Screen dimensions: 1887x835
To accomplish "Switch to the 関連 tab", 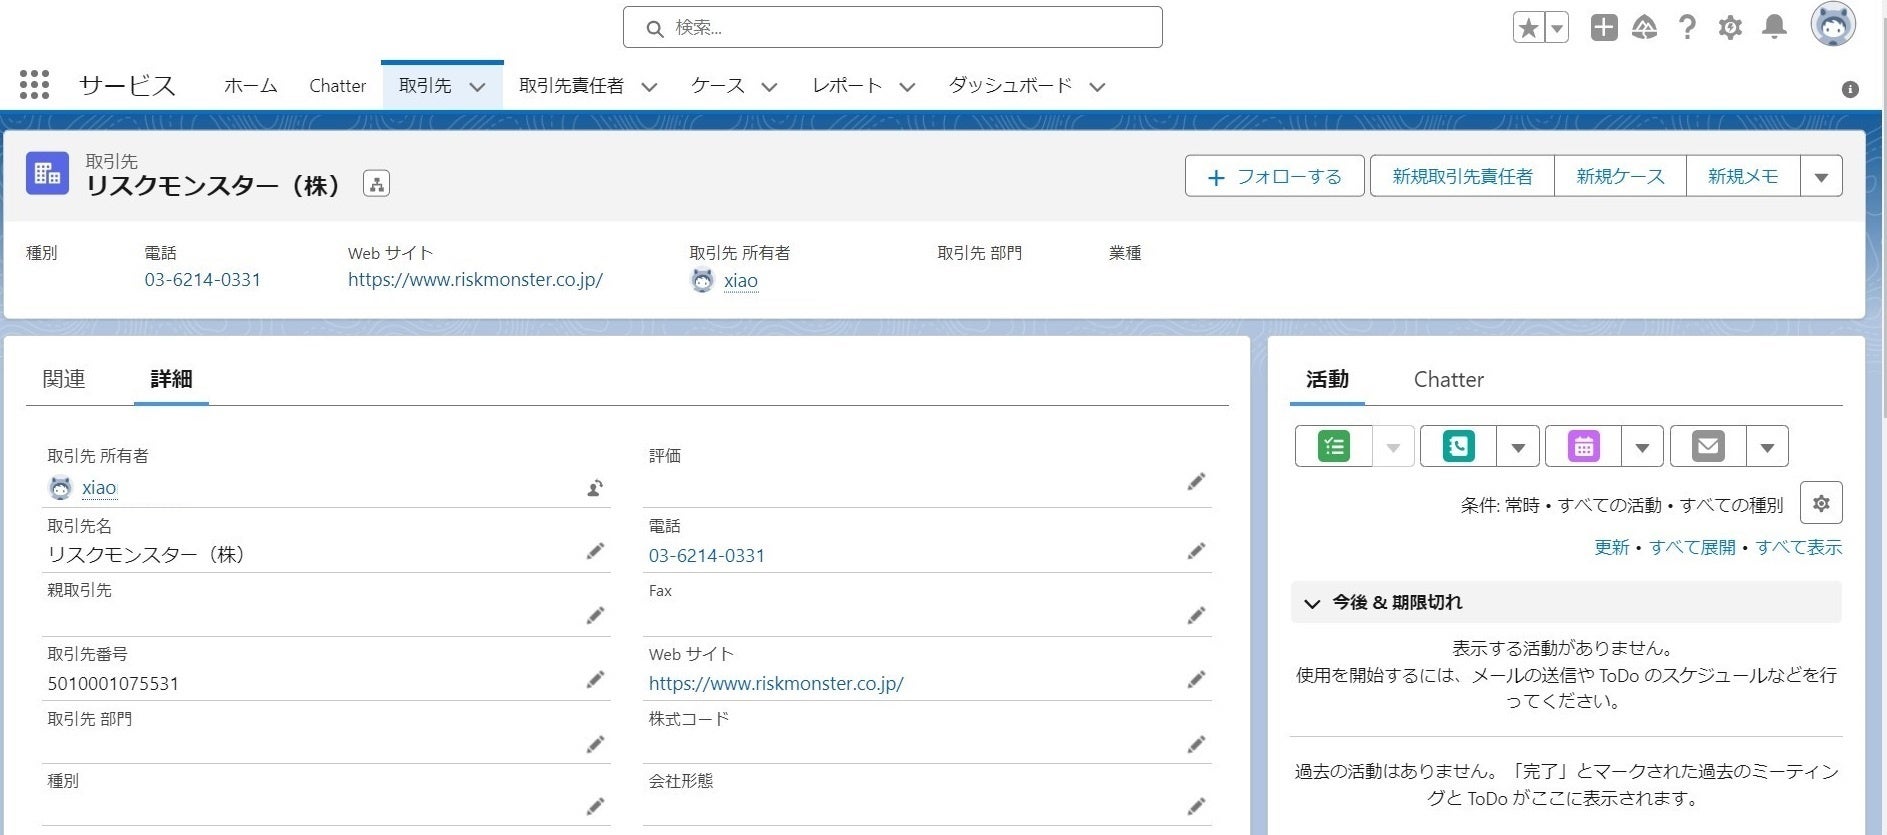I will pos(64,379).
